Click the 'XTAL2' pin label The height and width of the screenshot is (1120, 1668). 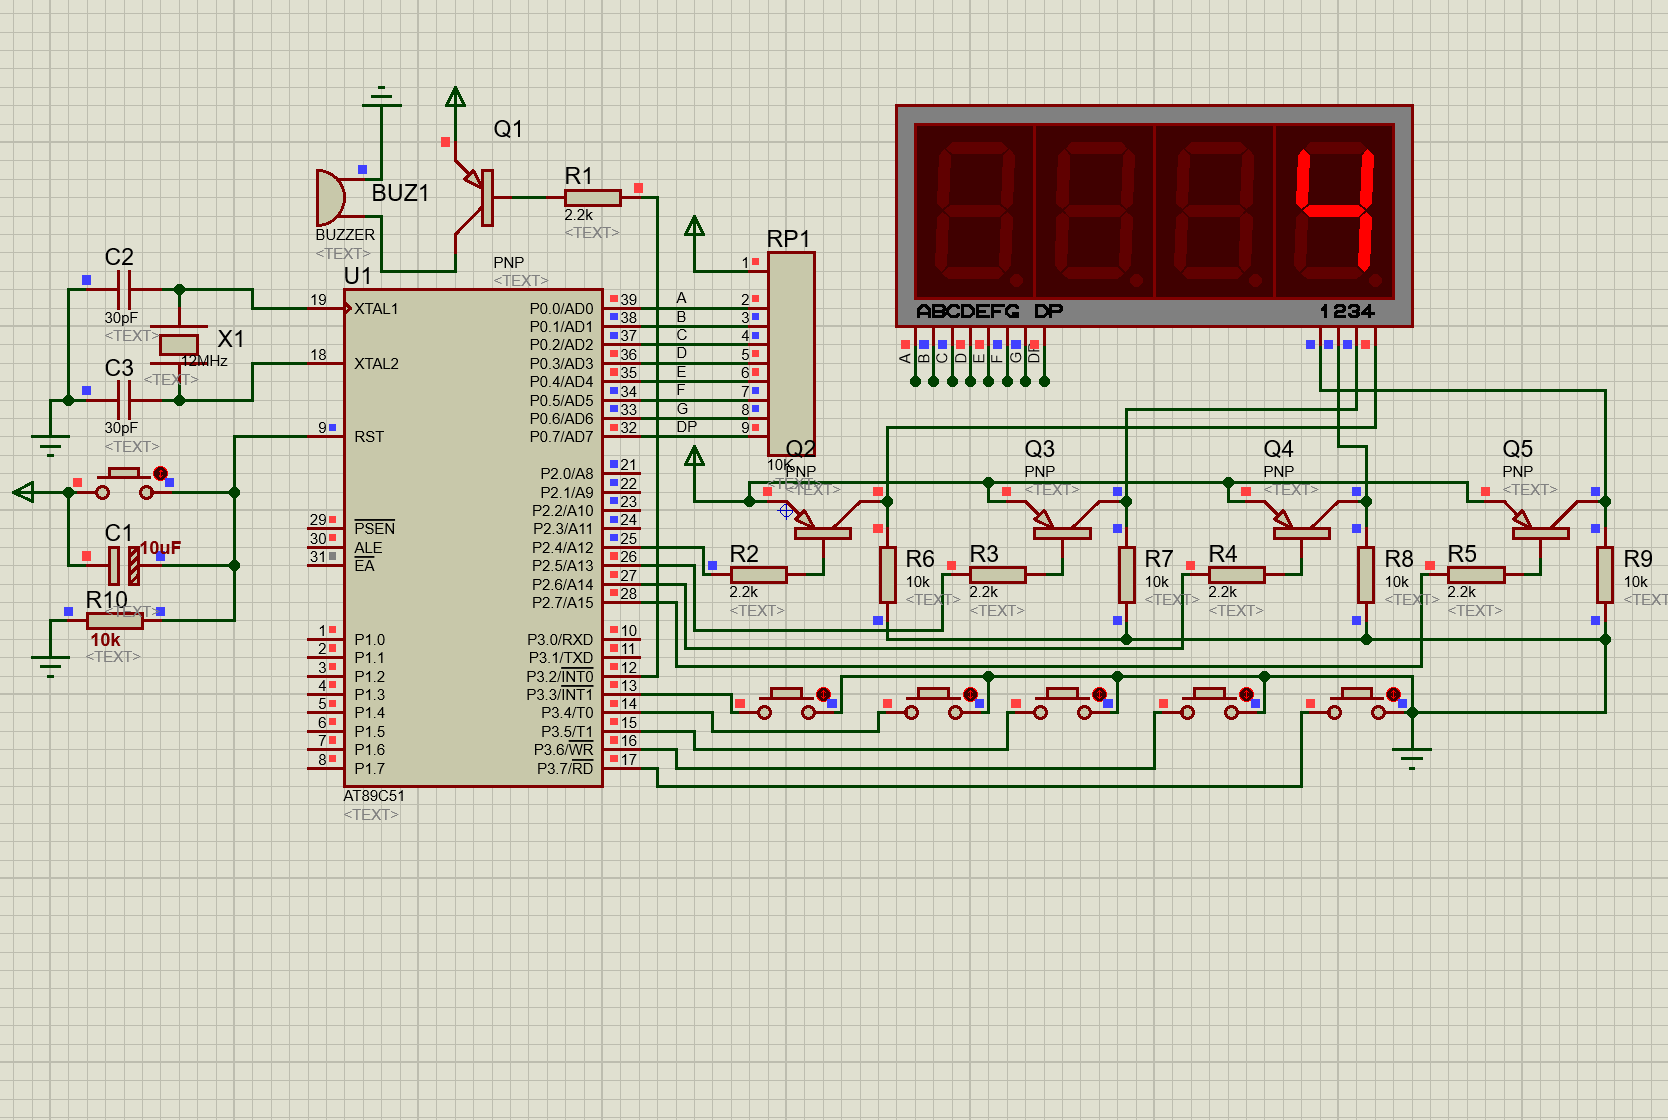pos(376,364)
